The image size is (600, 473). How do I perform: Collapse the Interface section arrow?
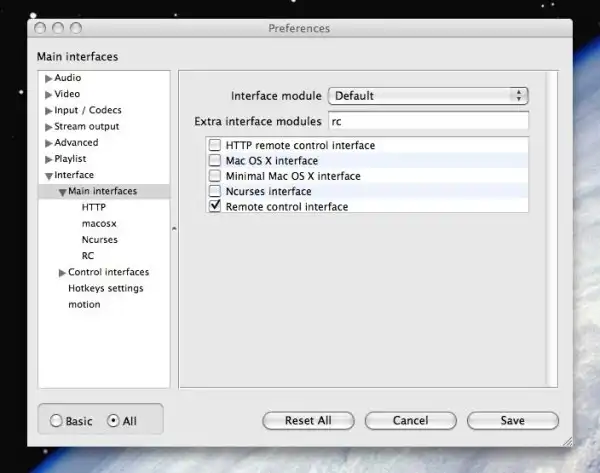coord(49,176)
